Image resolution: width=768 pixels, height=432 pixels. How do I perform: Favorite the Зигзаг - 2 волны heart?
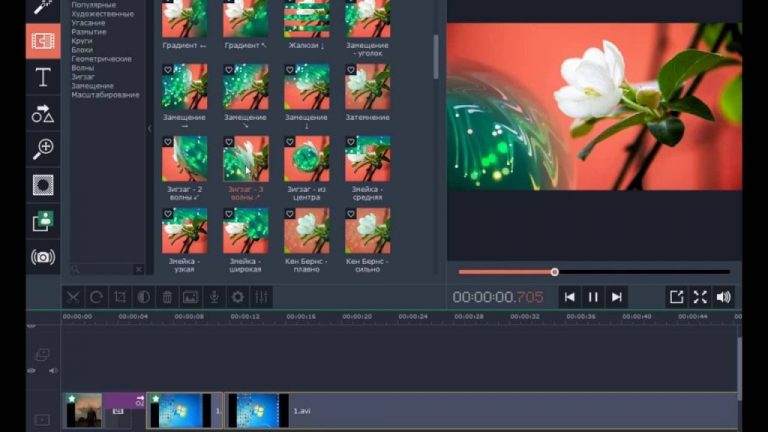168,142
